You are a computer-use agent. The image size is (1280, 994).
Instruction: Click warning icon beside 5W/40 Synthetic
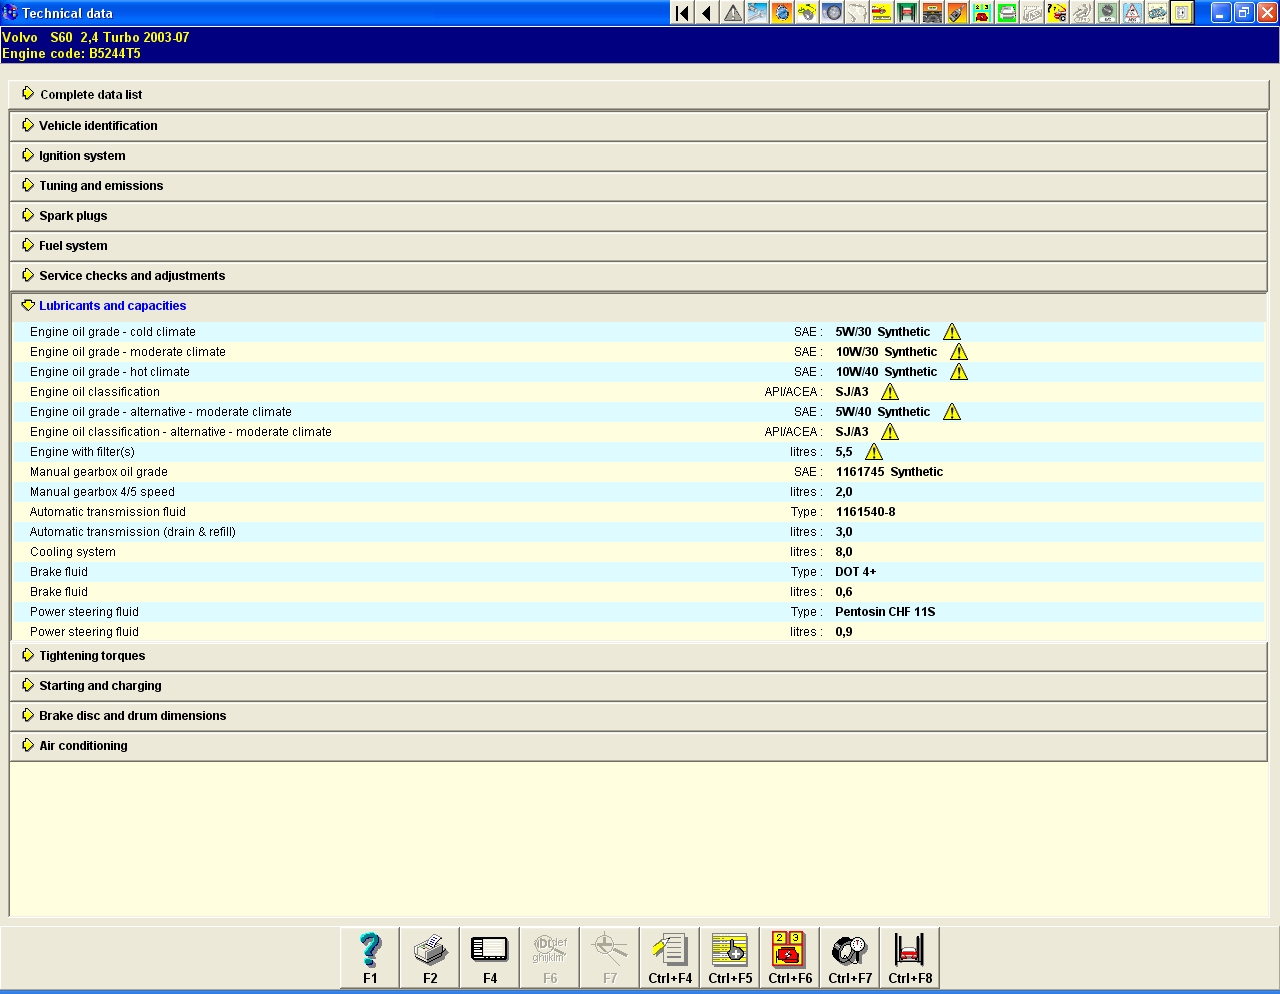pyautogui.click(x=952, y=412)
